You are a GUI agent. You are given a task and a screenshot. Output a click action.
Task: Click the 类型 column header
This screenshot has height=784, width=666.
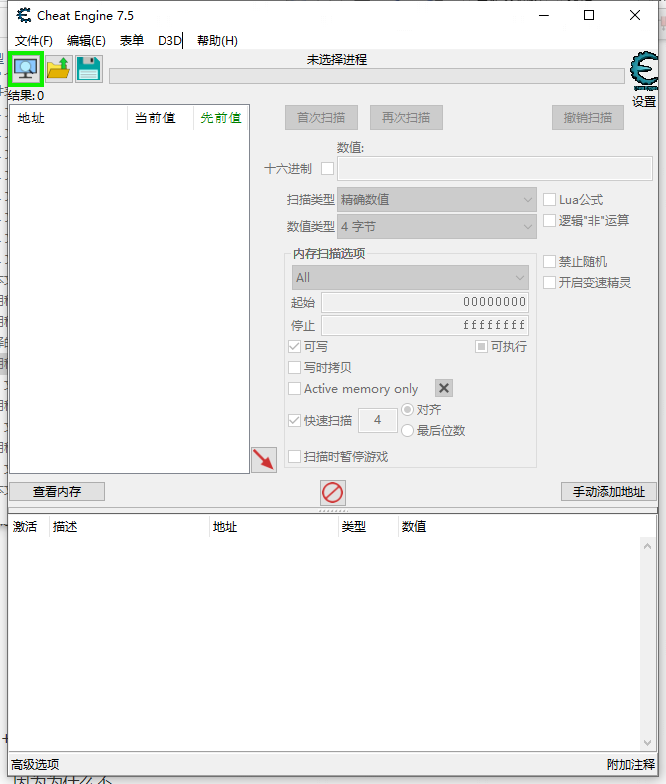tap(368, 526)
